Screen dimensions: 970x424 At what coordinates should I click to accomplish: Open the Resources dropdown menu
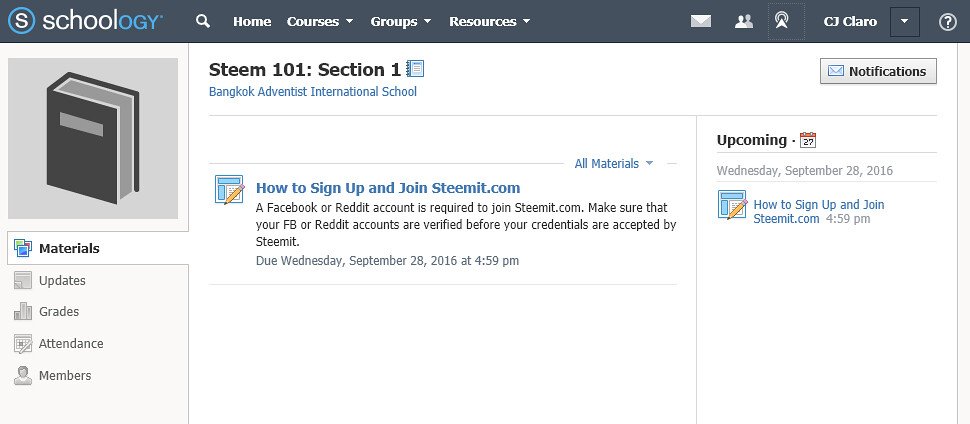click(489, 22)
